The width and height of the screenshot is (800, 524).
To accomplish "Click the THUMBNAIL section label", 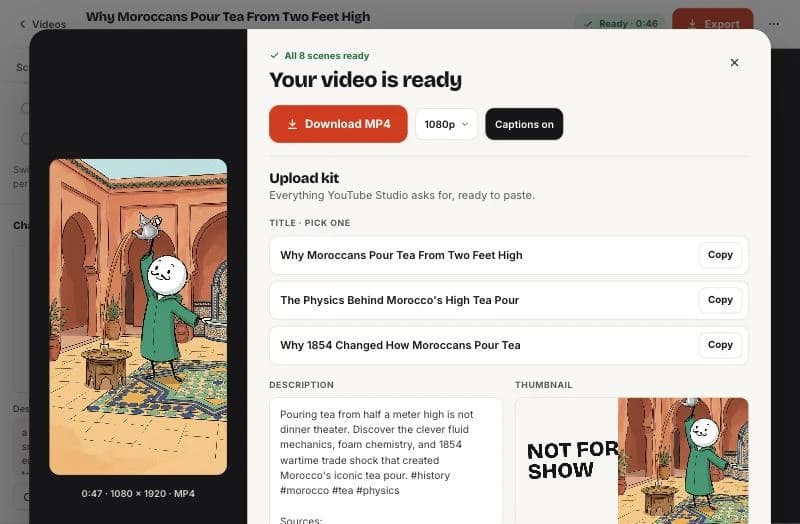I will (x=544, y=385).
